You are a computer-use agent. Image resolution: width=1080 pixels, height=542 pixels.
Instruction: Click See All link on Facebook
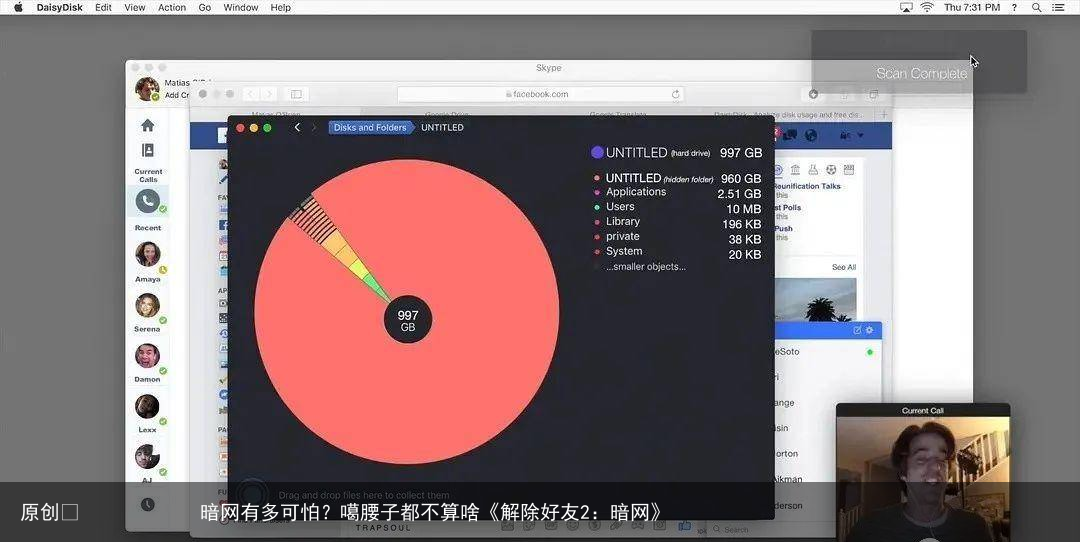tap(843, 267)
